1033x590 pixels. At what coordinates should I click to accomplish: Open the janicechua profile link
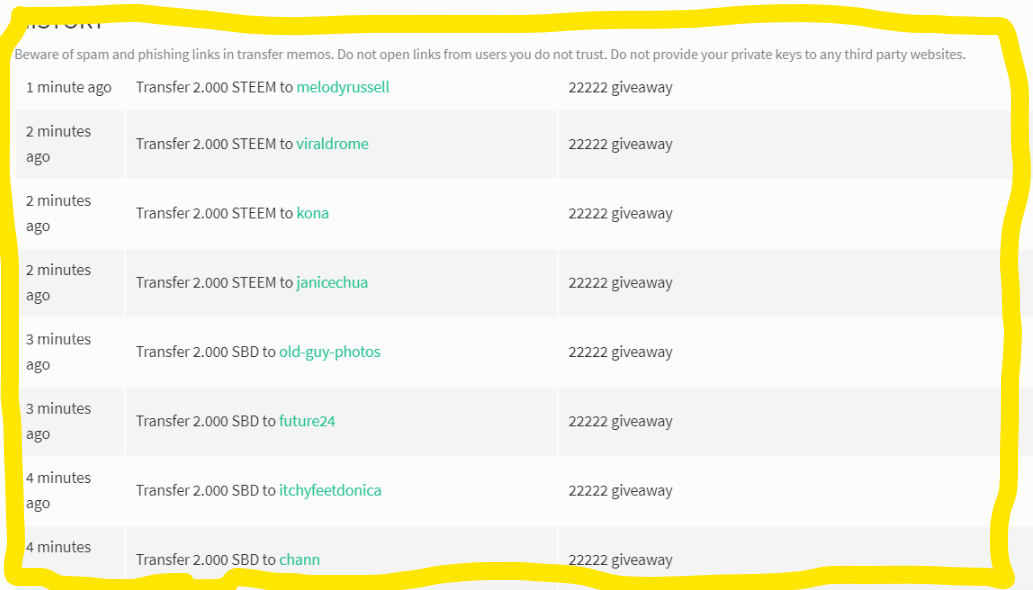[x=332, y=282]
